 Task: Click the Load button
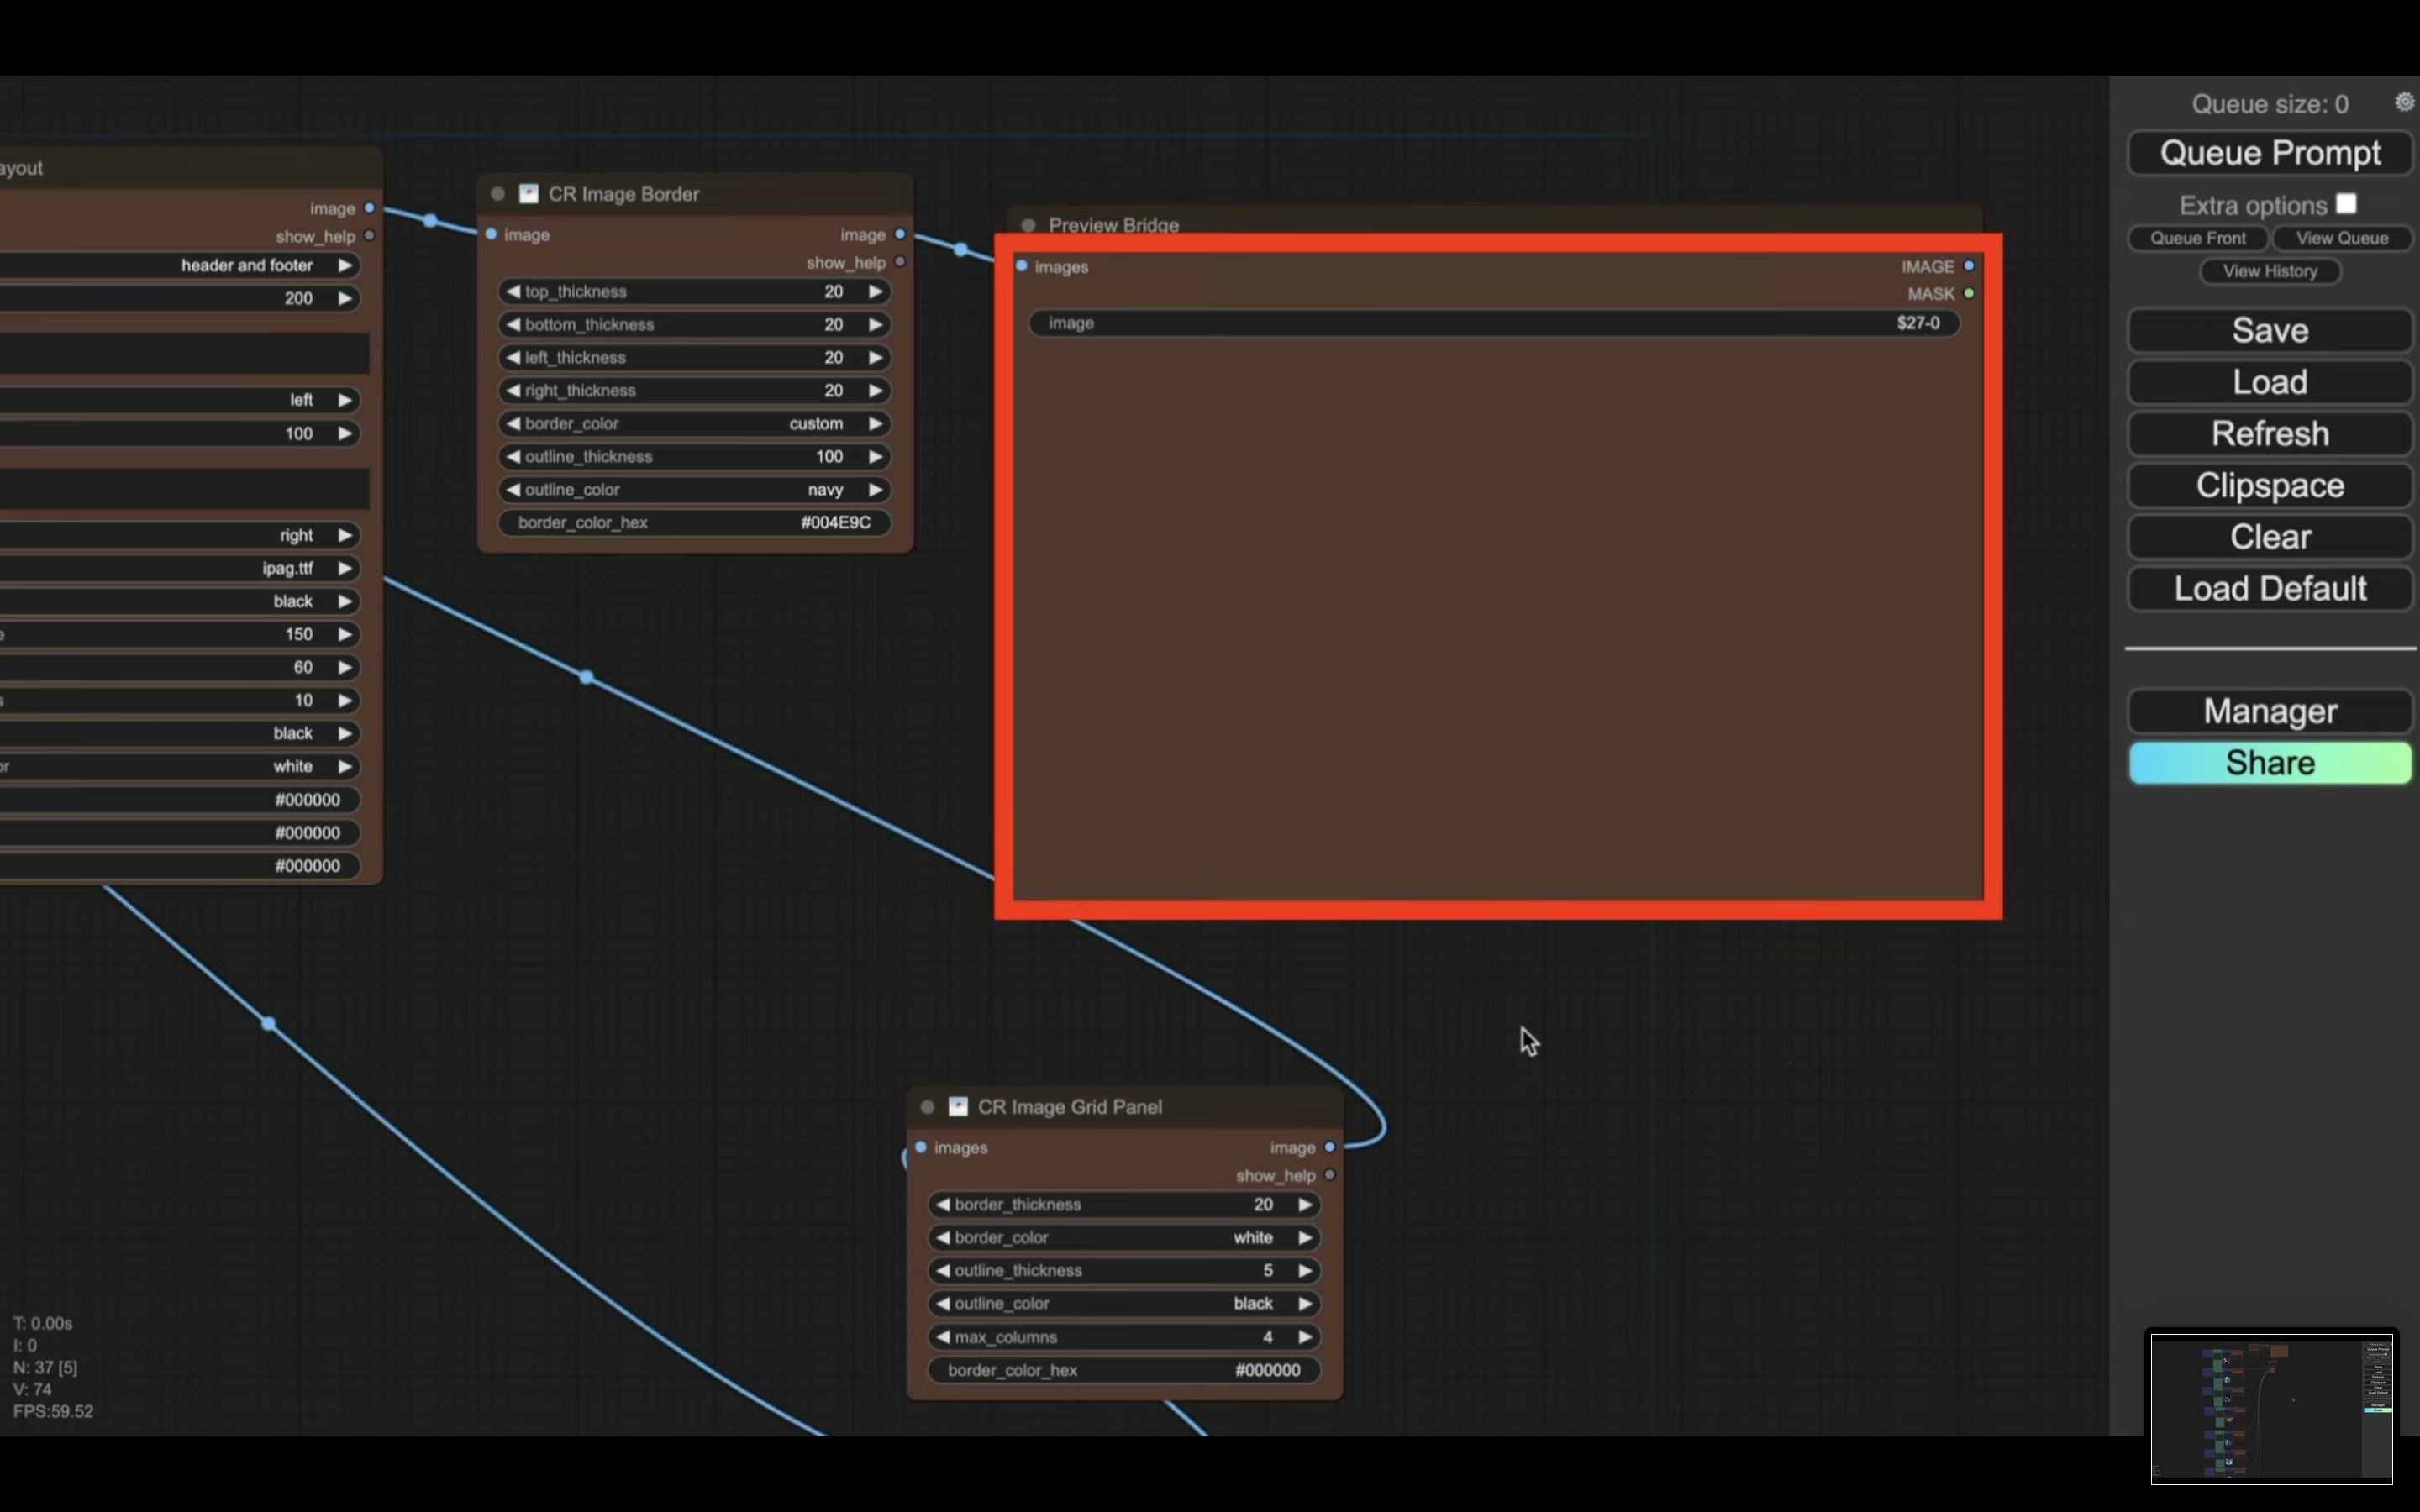[x=2270, y=382]
